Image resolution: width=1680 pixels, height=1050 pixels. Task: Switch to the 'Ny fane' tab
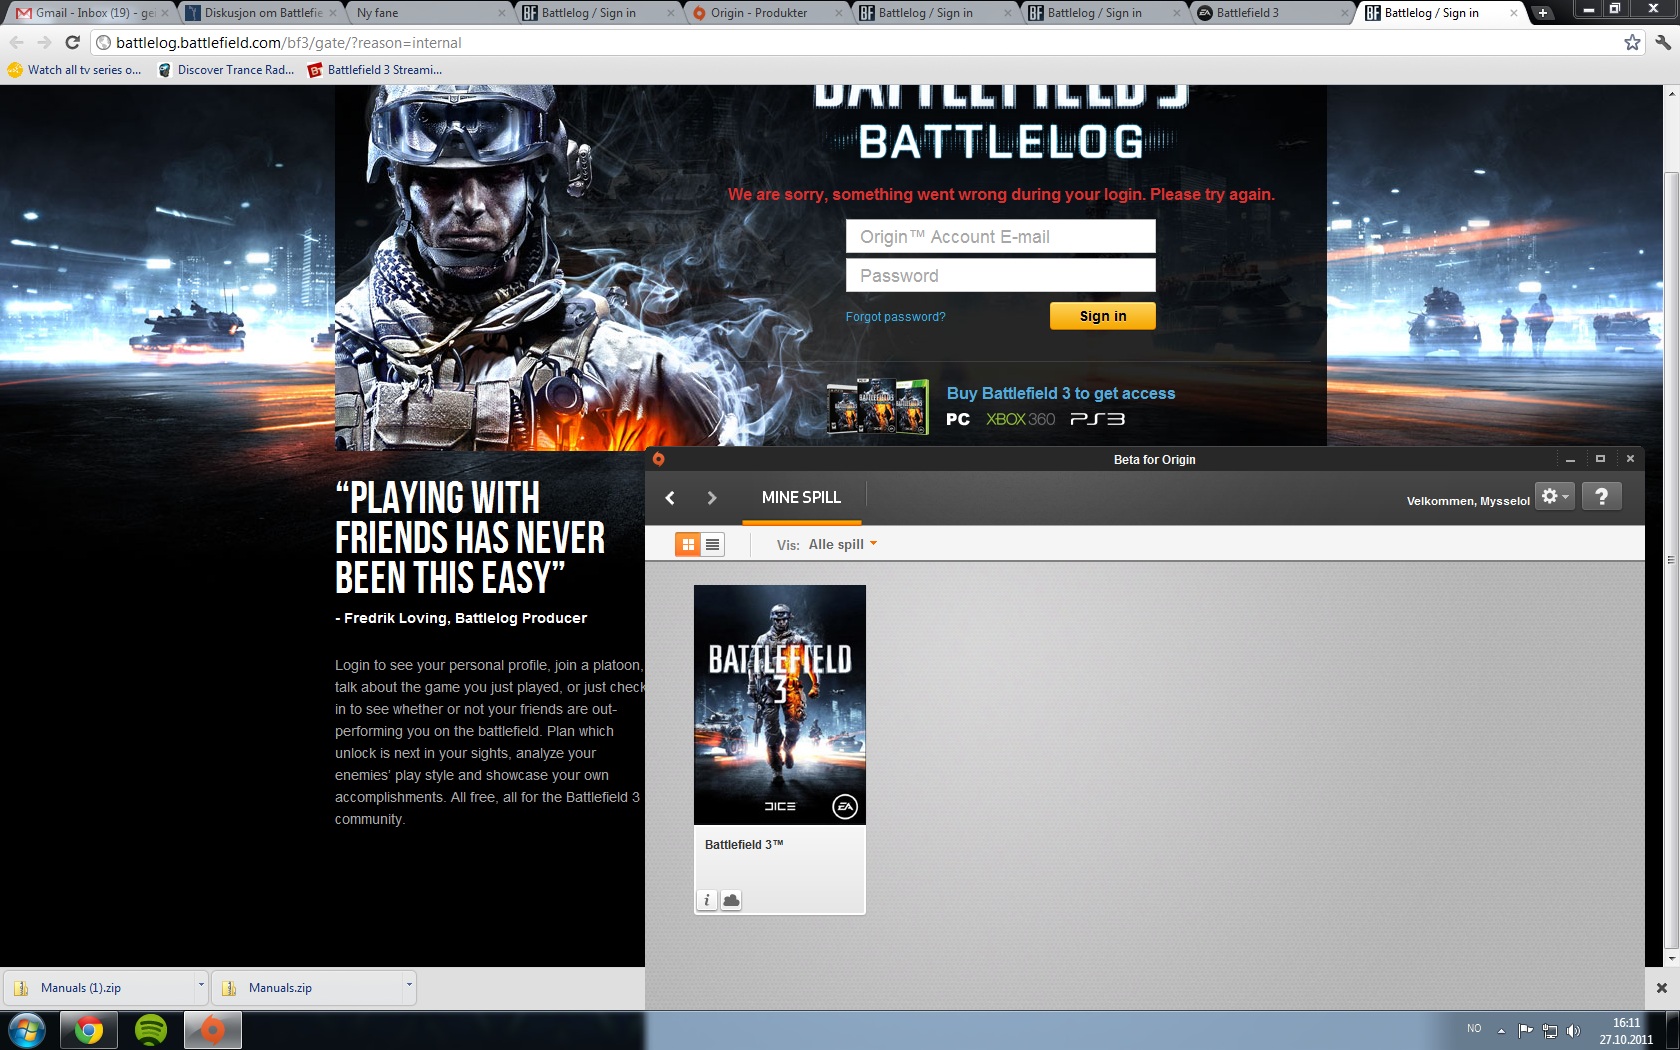(x=430, y=13)
